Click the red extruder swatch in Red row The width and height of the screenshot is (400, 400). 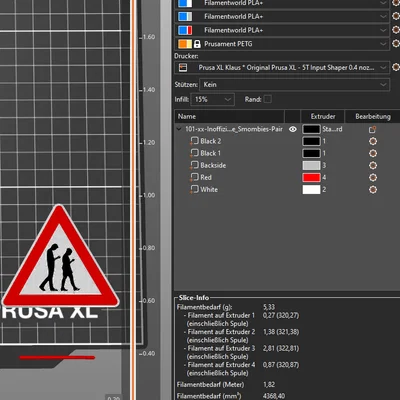311,177
